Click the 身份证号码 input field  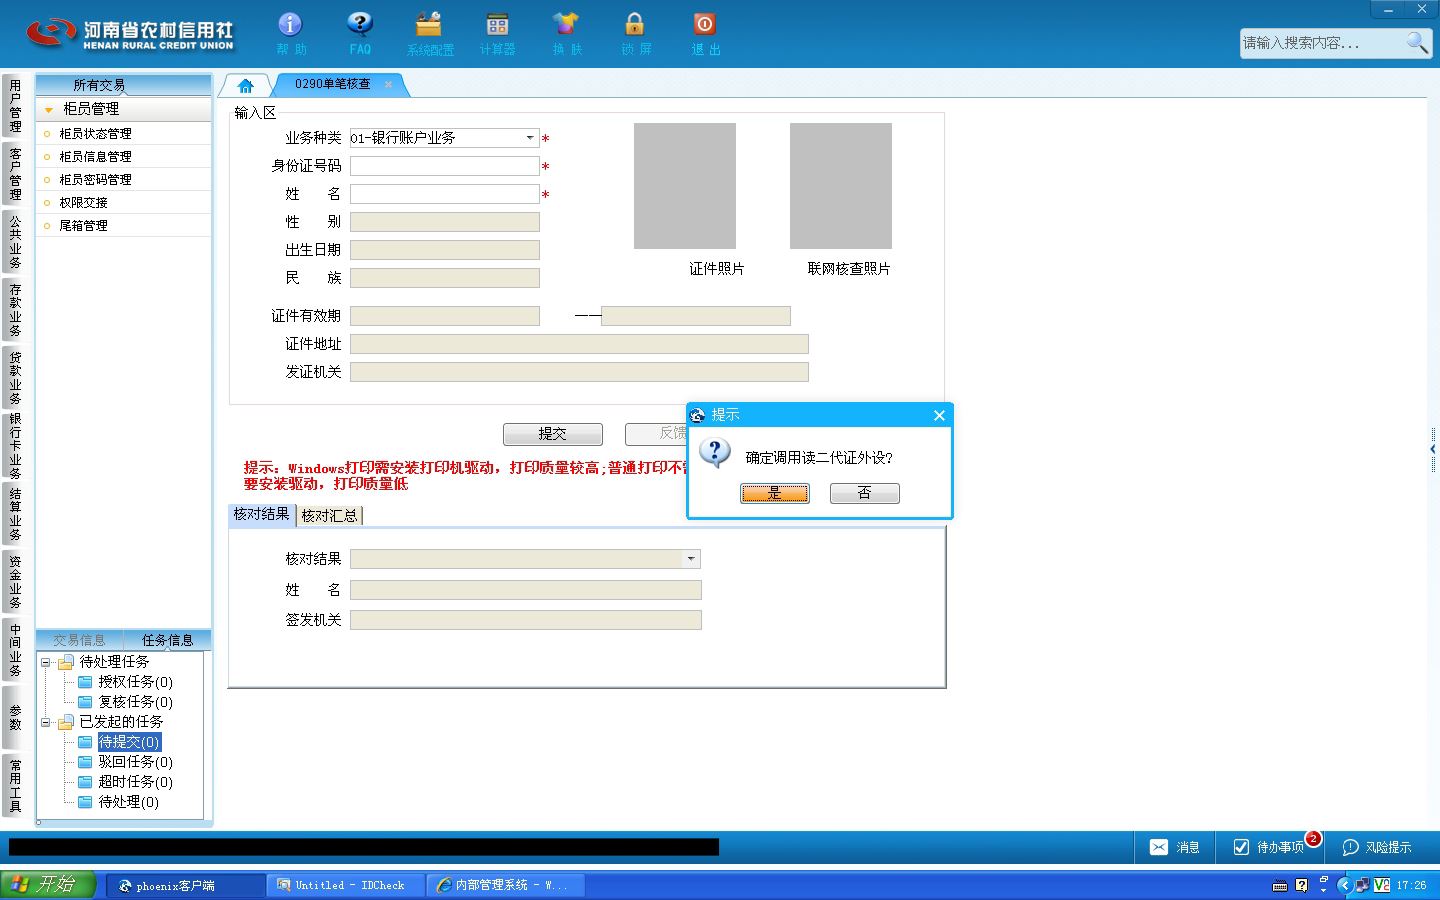pyautogui.click(x=445, y=166)
